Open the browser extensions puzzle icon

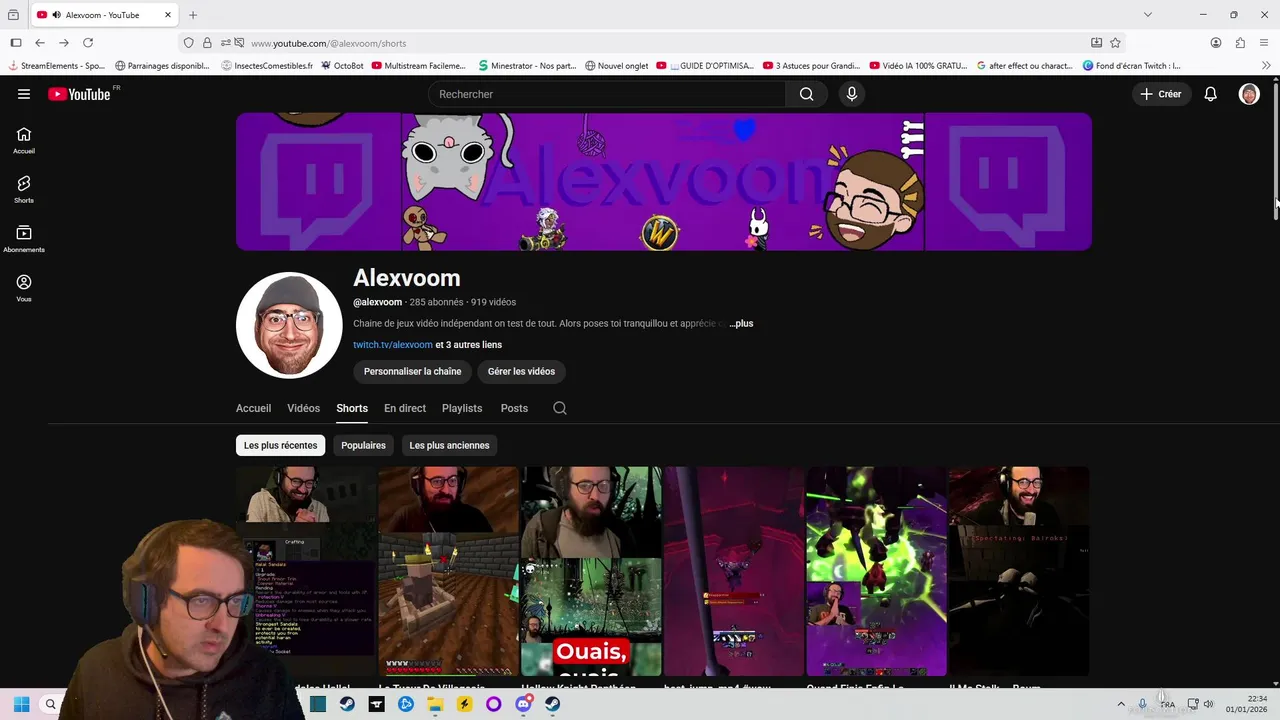tap(1240, 43)
